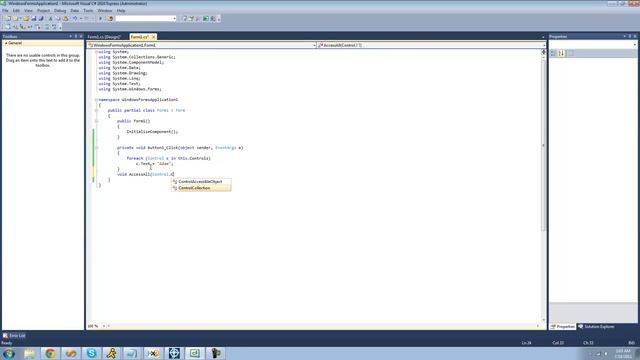Collapse the namespace WindowsFormsApplication1 region

tap(96, 100)
